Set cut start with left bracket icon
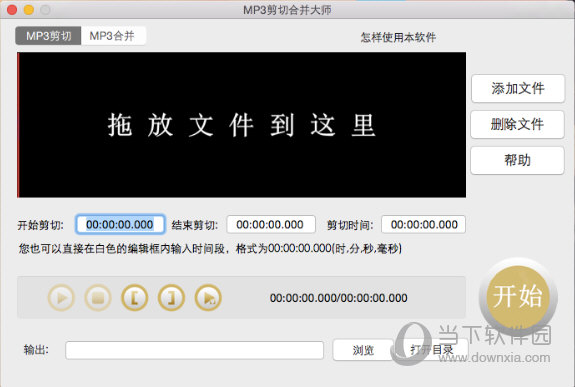 tap(135, 297)
